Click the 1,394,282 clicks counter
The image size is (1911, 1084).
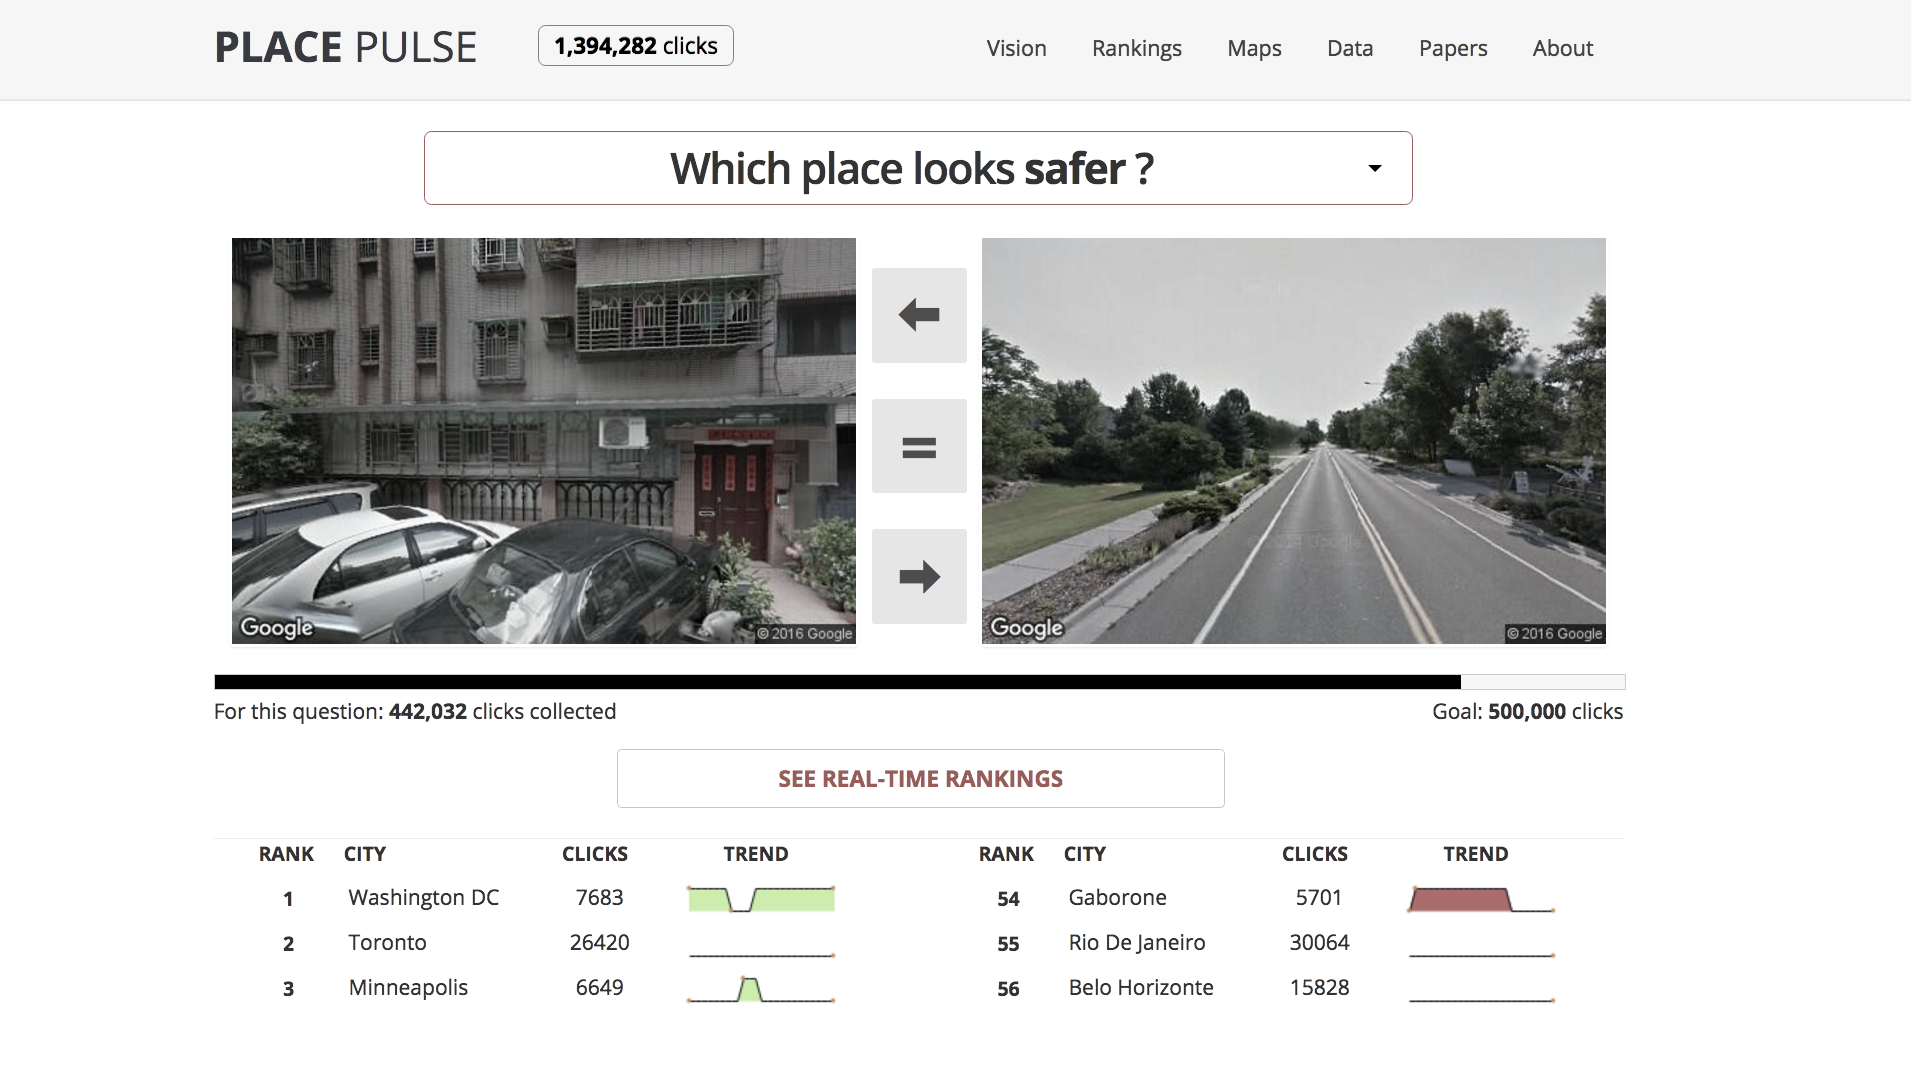[x=636, y=46]
